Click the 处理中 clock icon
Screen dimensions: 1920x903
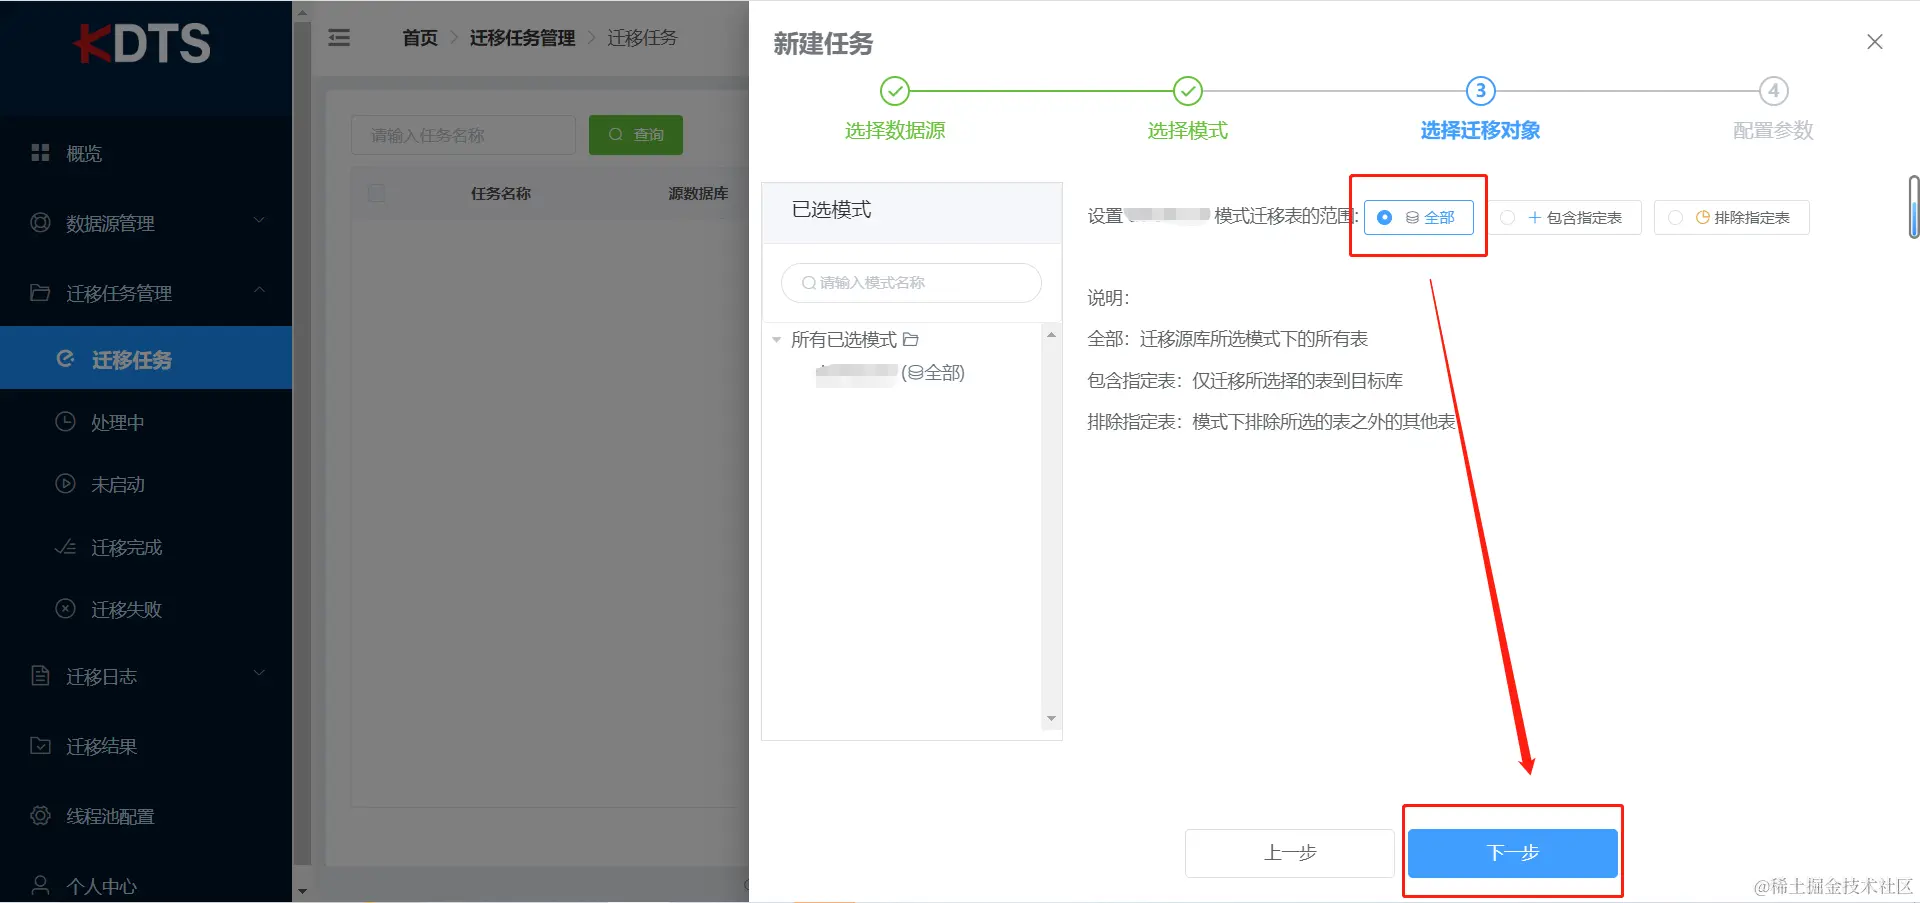[65, 422]
